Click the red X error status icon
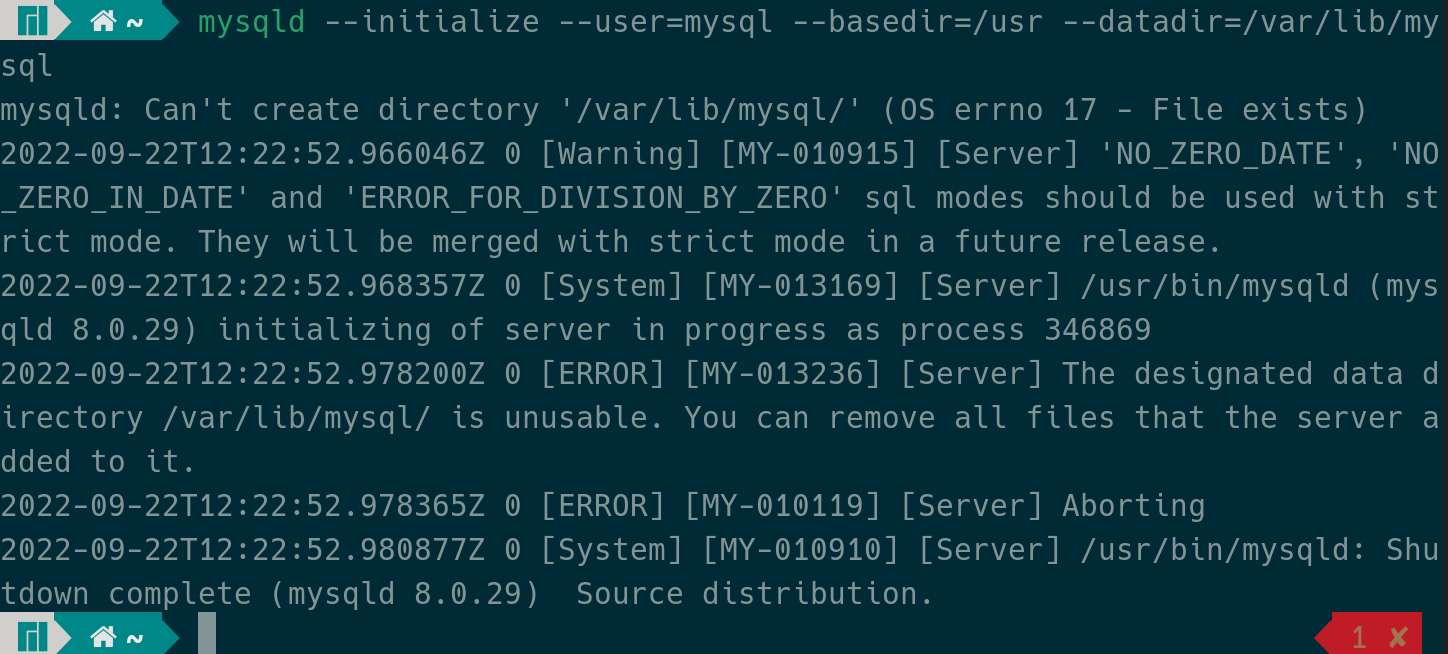This screenshot has width=1448, height=654. [1398, 636]
